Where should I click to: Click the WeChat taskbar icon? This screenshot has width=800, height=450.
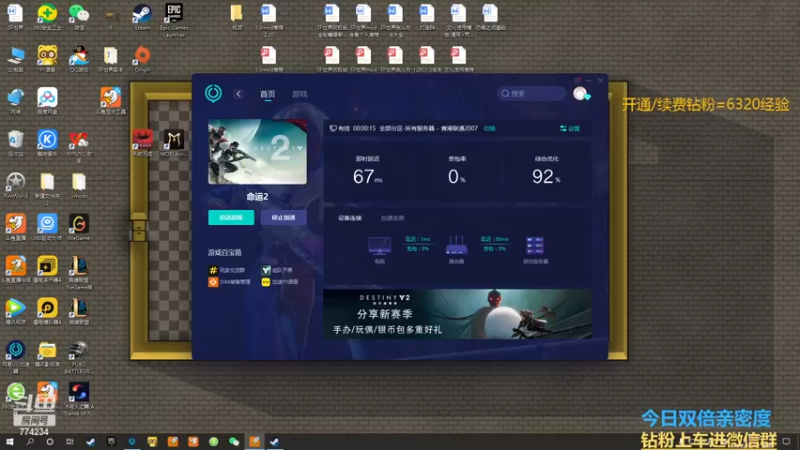(234, 442)
